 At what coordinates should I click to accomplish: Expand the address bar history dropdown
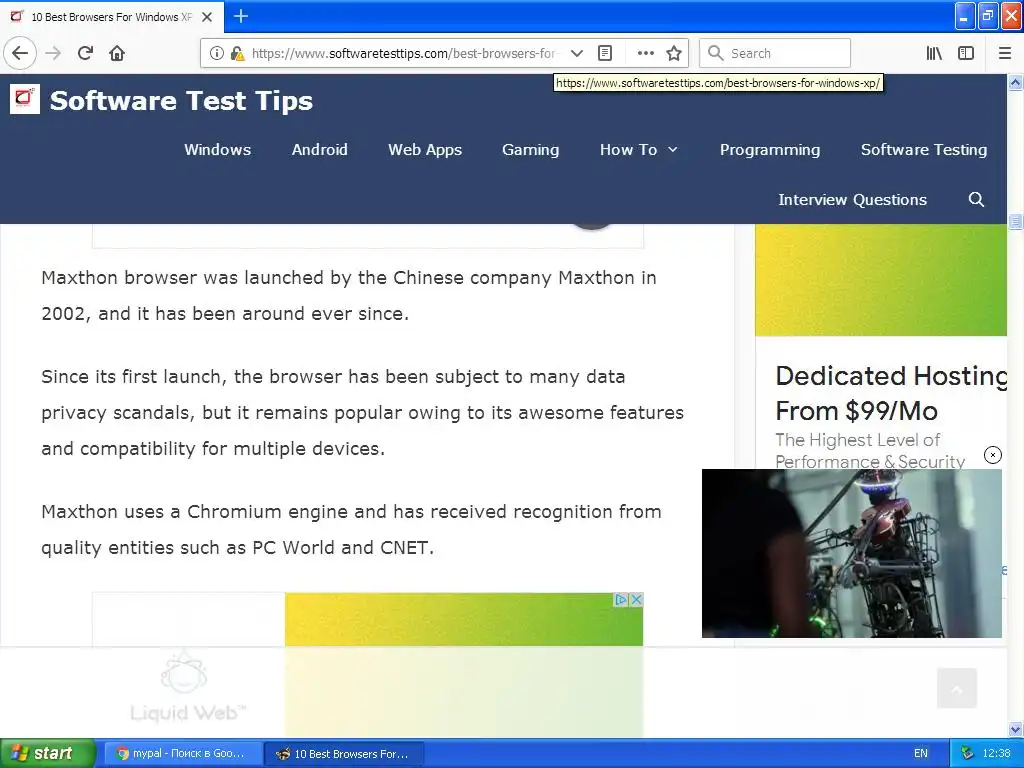pyautogui.click(x=577, y=54)
